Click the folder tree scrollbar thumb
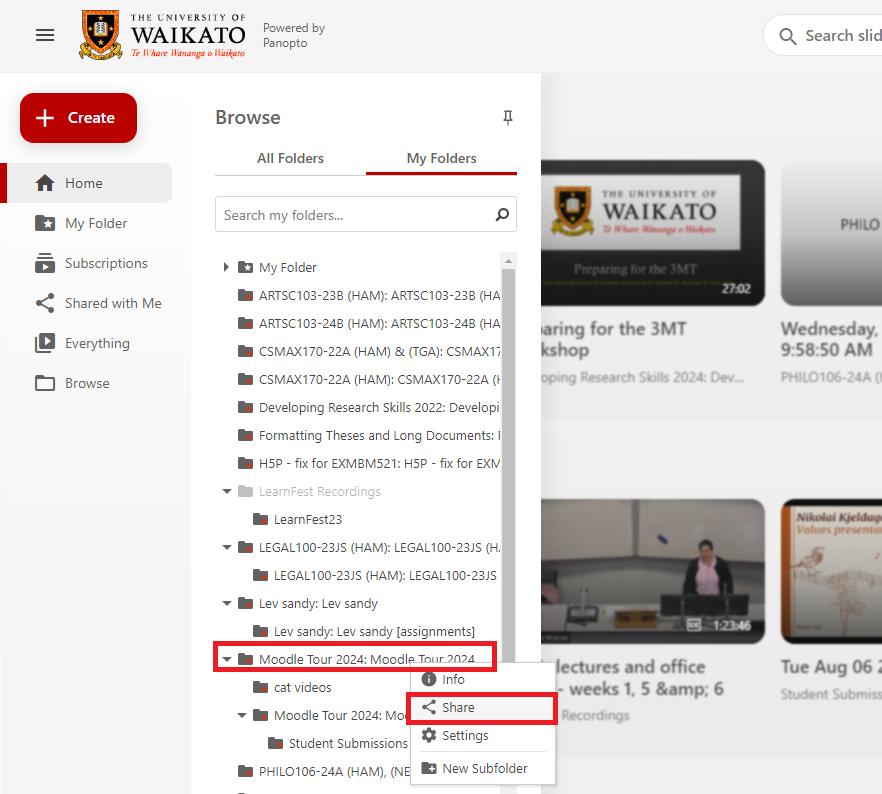The image size is (882, 794). 508,464
